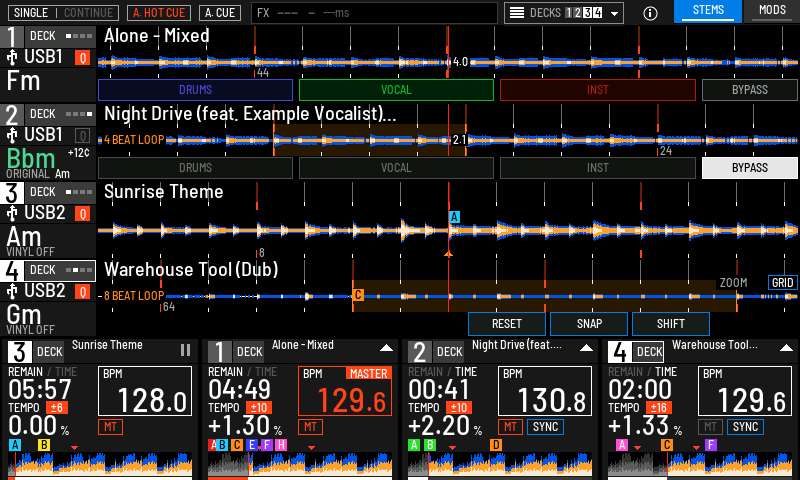Click the list icon next to DECKS

click(517, 13)
